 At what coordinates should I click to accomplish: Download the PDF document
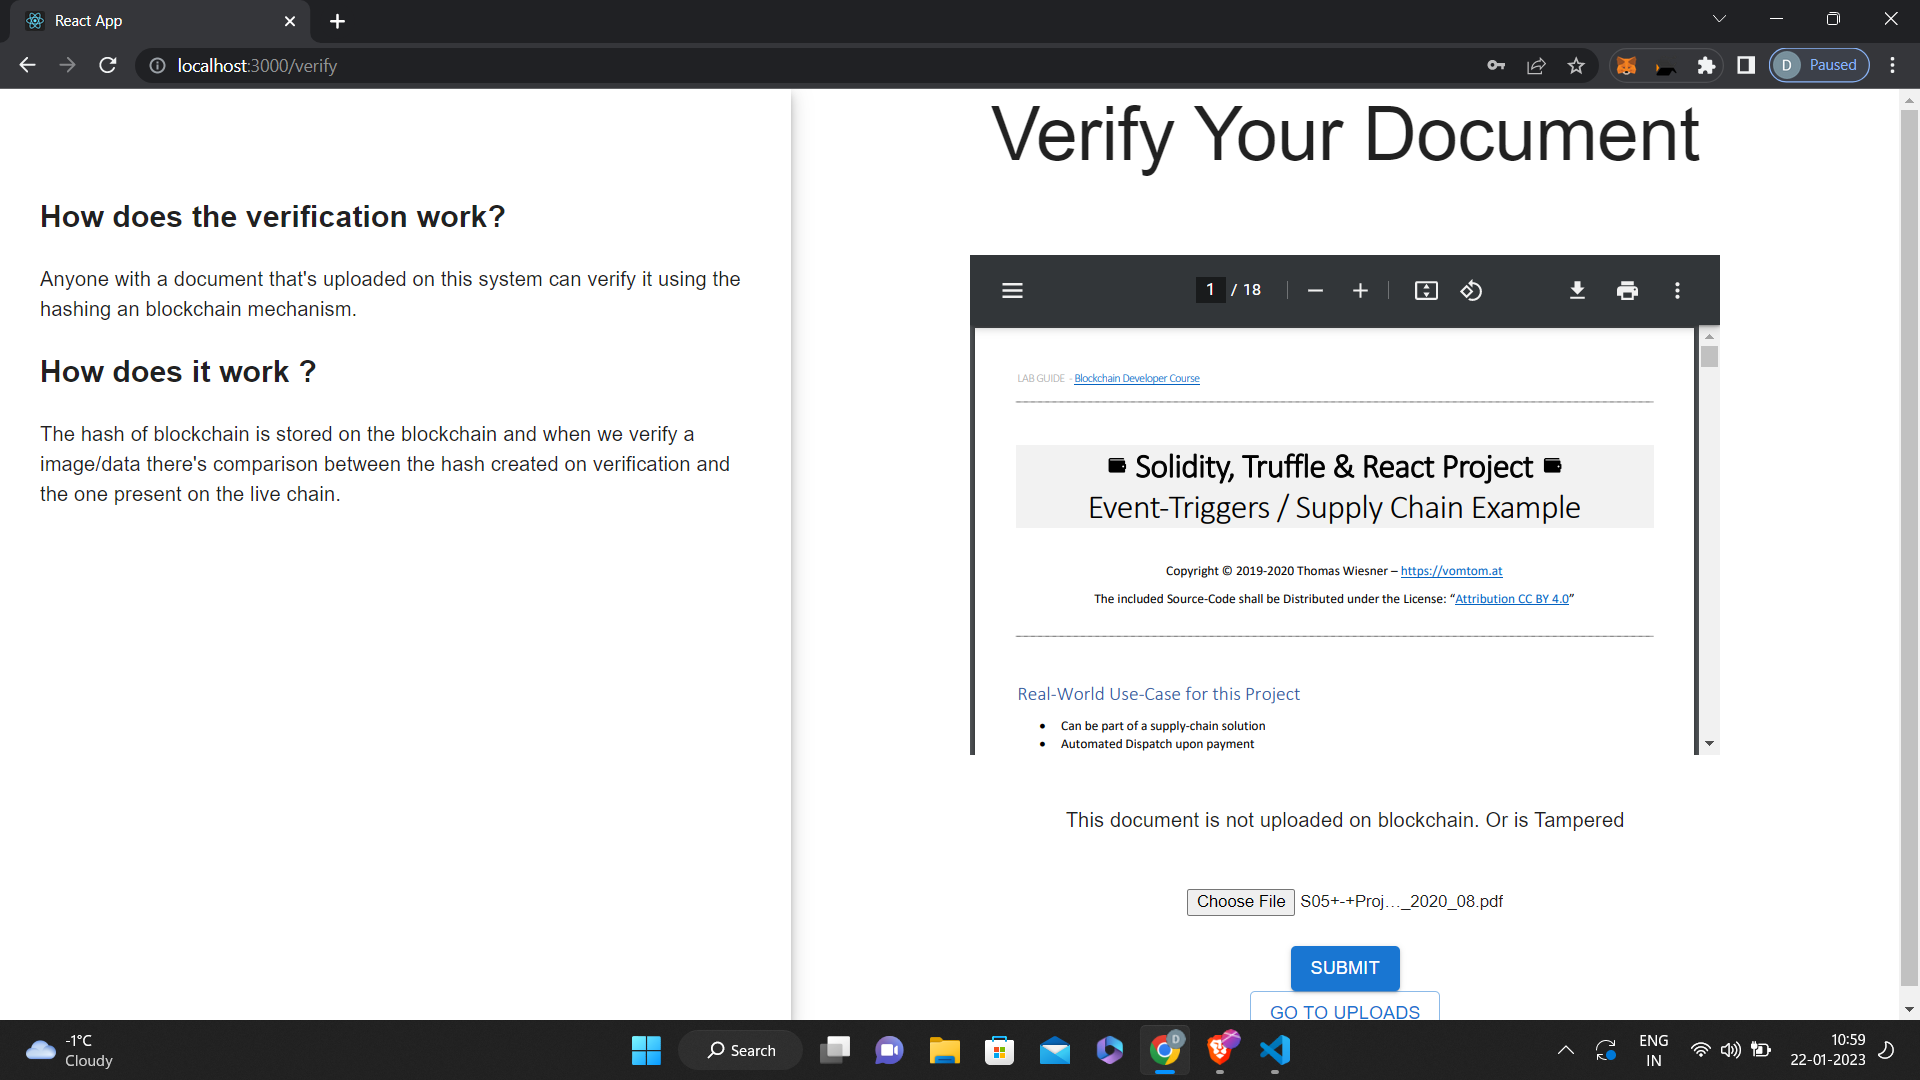pyautogui.click(x=1577, y=291)
